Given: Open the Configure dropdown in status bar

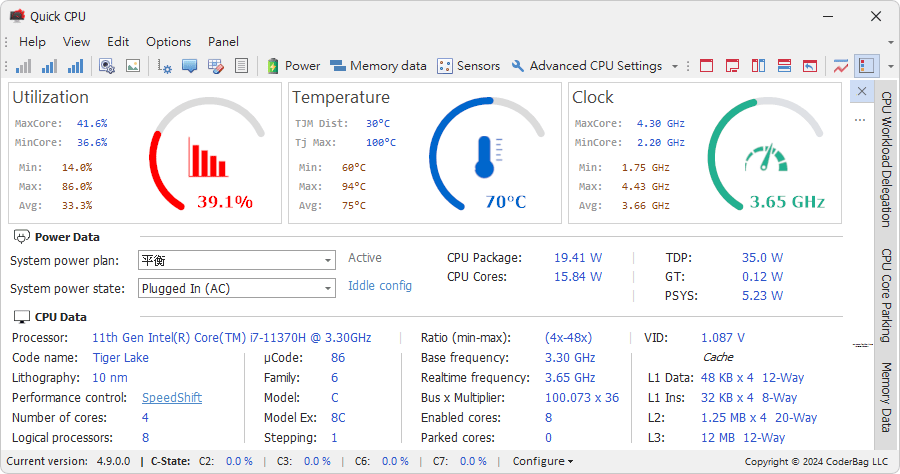Looking at the screenshot, I should [x=542, y=461].
